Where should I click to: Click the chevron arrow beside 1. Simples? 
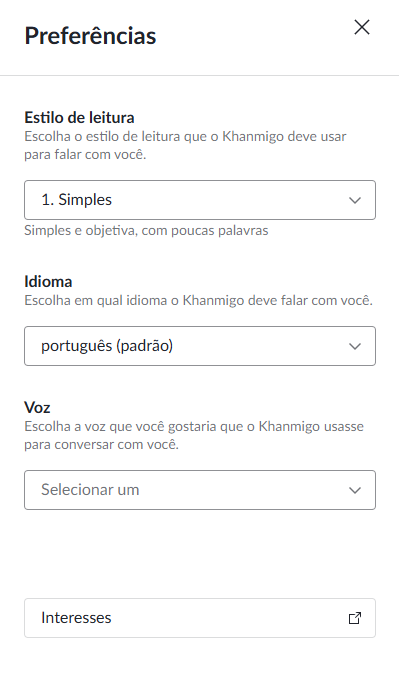pos(355,200)
